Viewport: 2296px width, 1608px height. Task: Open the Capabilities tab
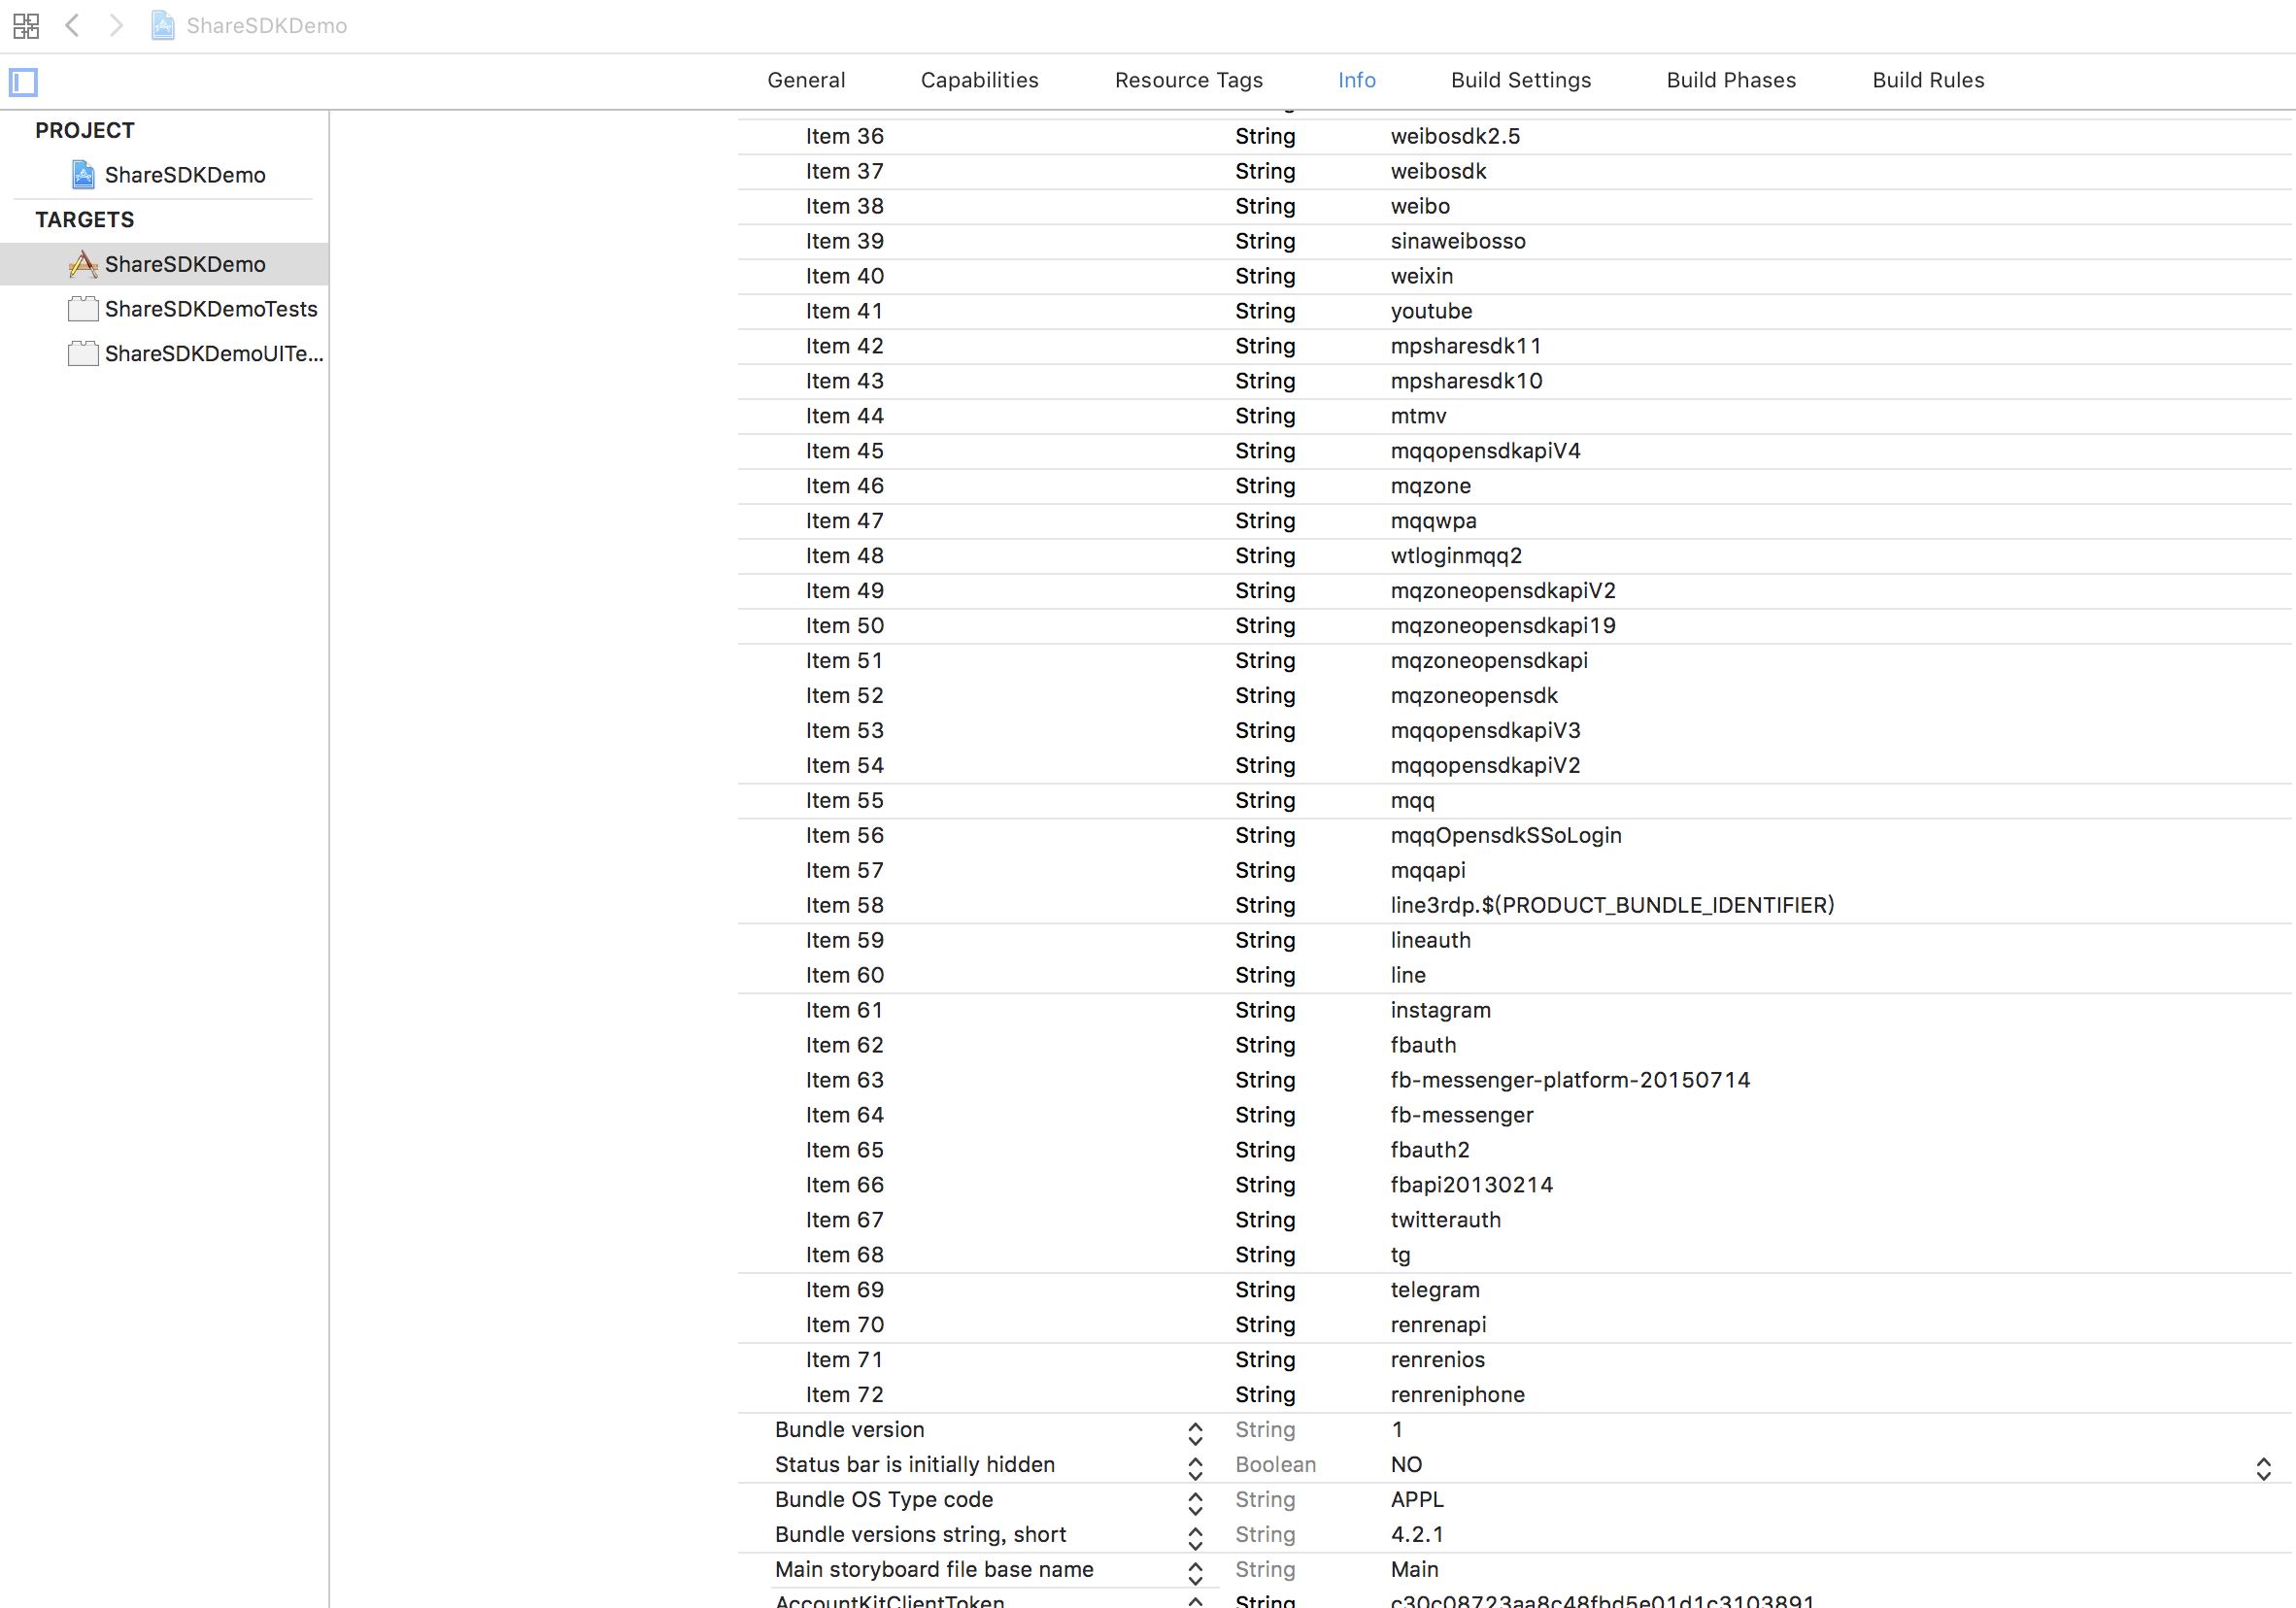click(979, 80)
